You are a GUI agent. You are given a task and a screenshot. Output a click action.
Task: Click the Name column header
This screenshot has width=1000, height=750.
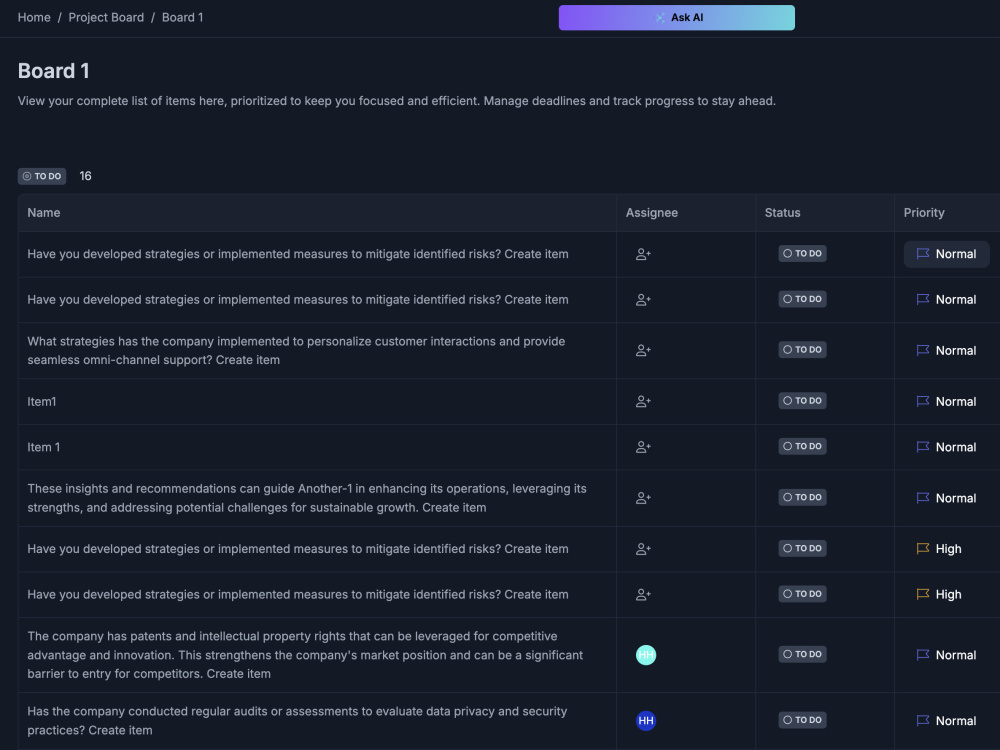click(44, 213)
